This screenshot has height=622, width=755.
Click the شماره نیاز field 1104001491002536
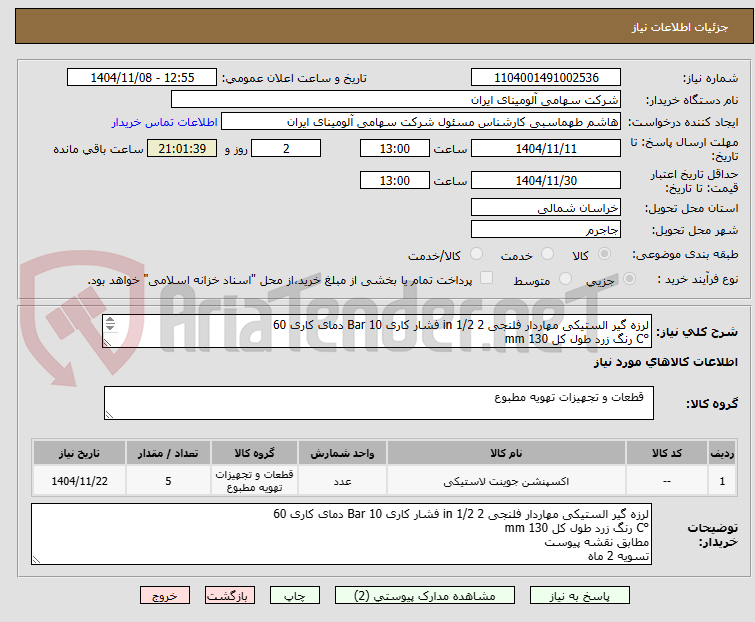point(546,78)
